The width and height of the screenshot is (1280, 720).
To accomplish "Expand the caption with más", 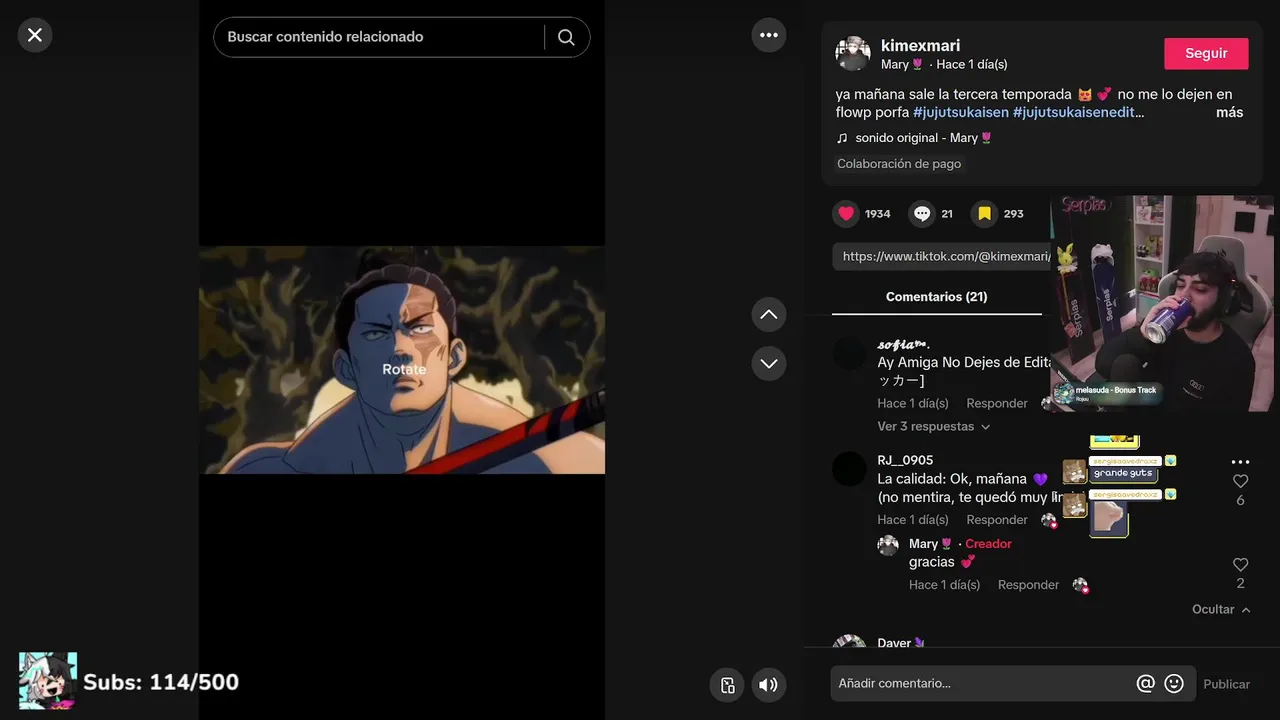I will click(1229, 112).
